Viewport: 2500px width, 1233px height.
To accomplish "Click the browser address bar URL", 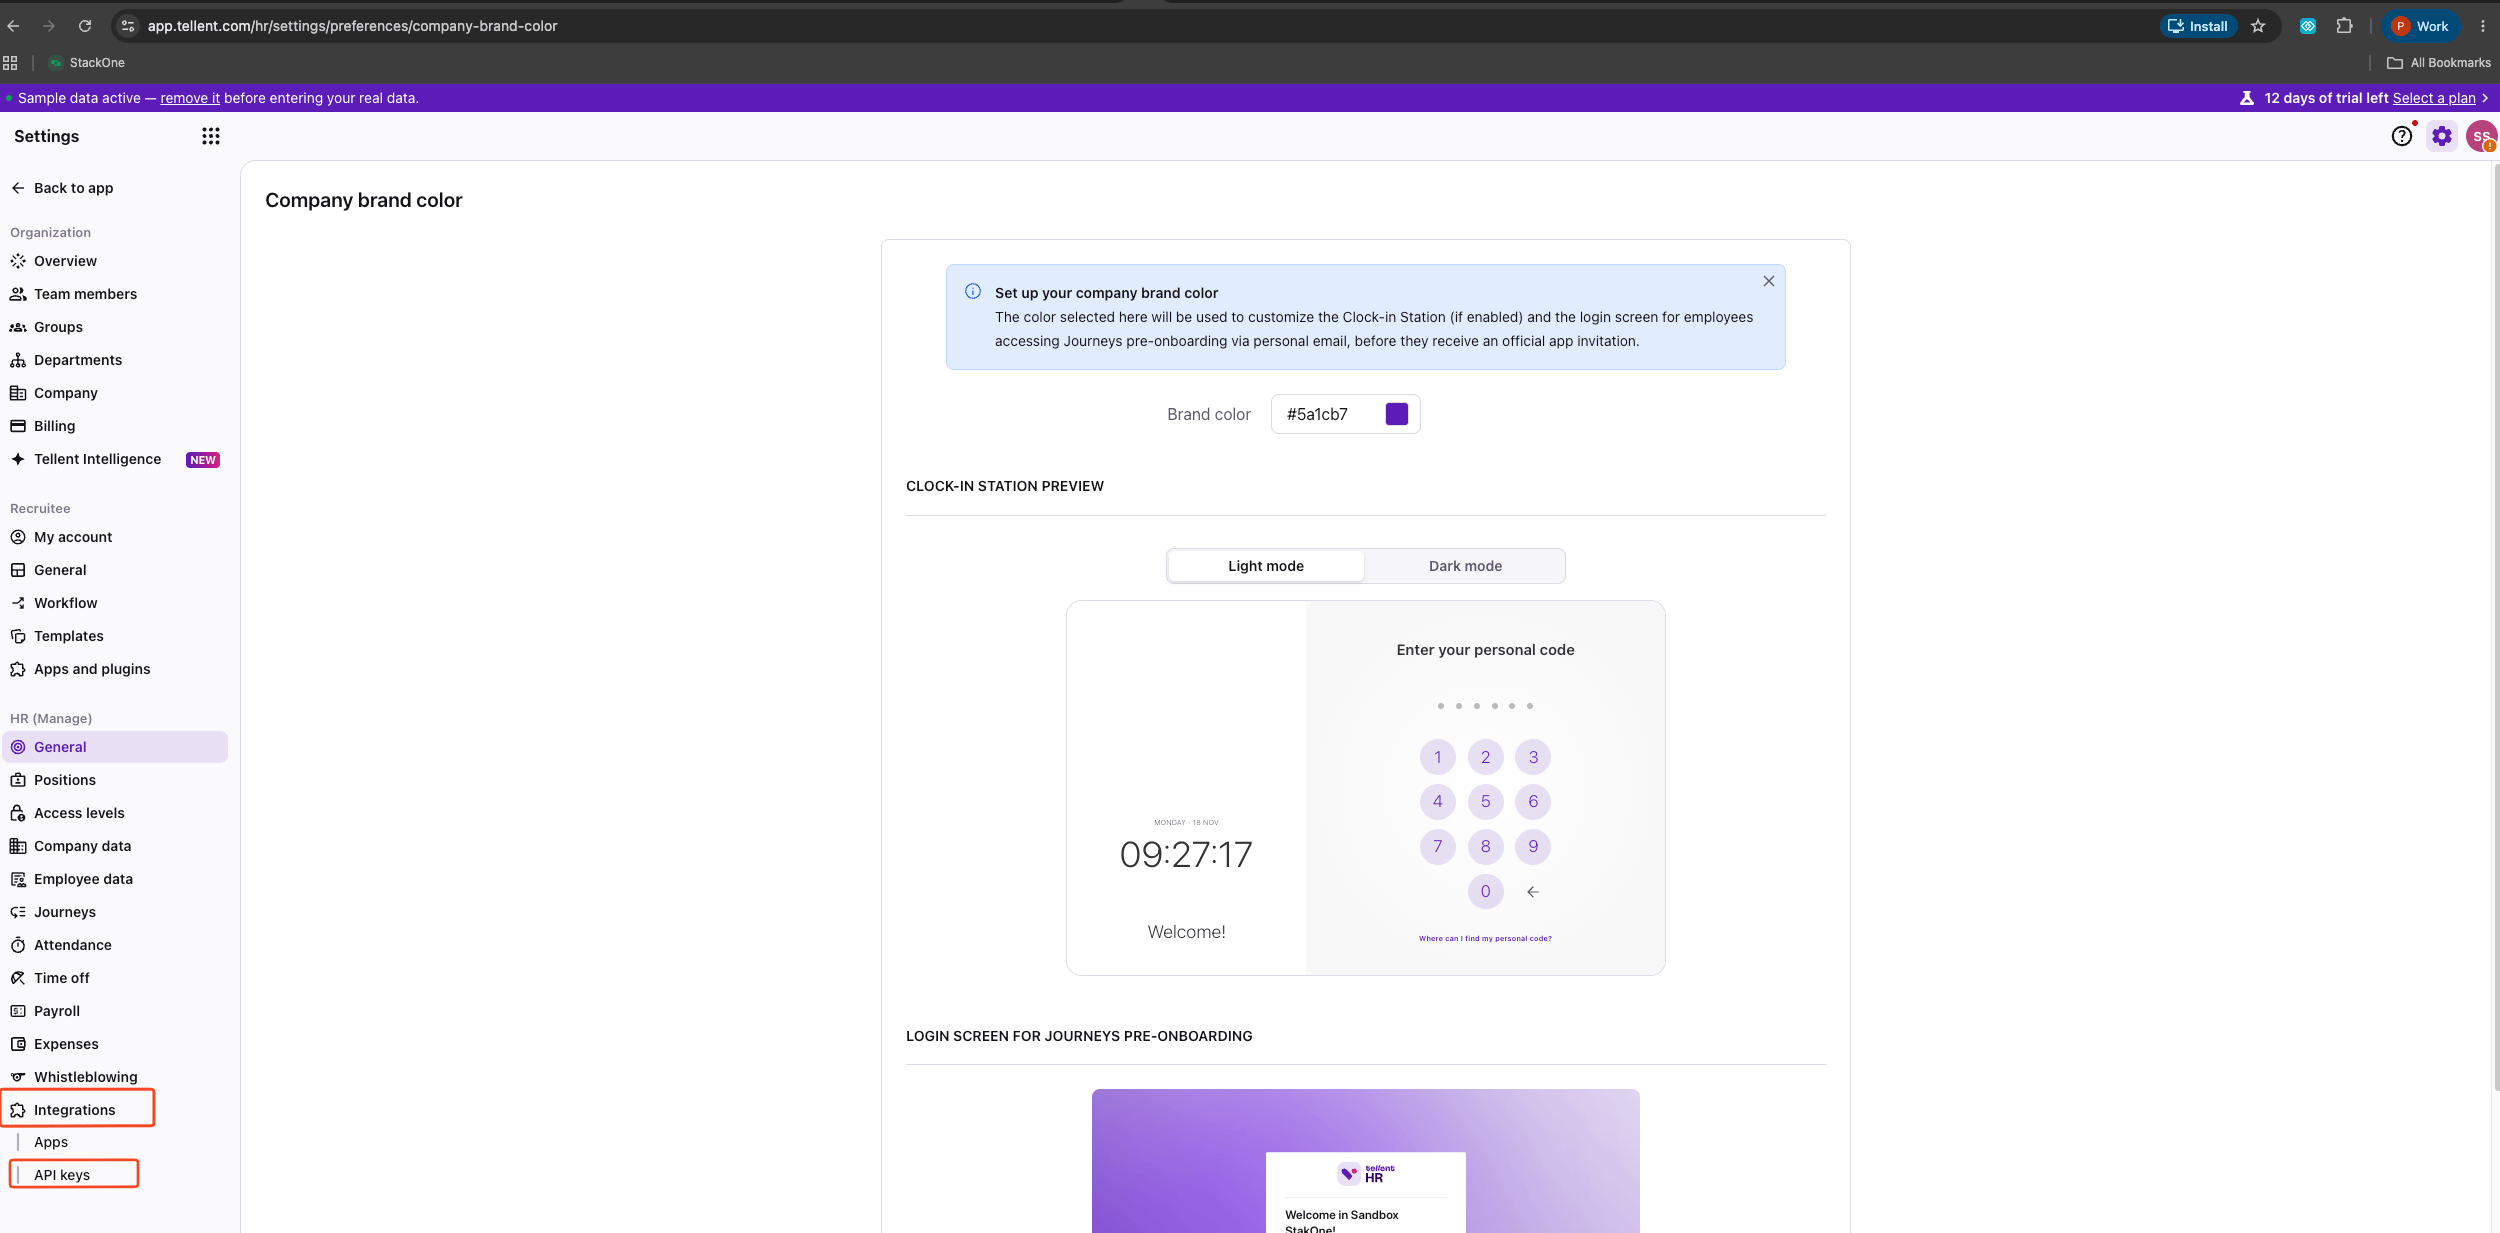I will pos(352,26).
